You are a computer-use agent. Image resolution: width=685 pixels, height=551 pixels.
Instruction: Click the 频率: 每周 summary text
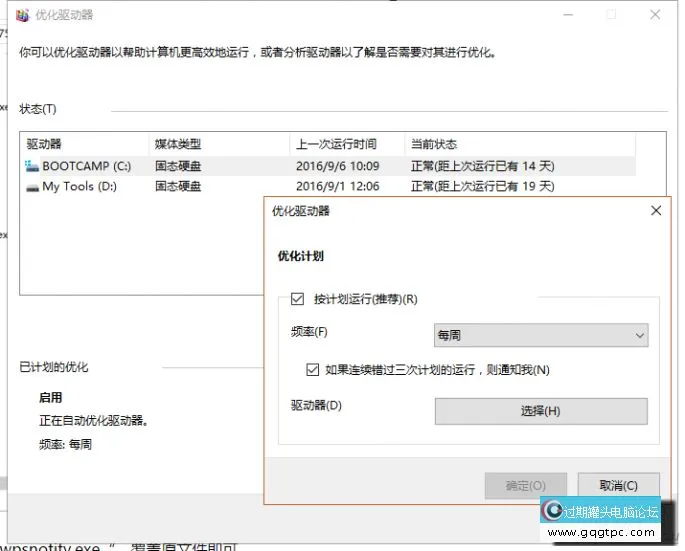66,444
